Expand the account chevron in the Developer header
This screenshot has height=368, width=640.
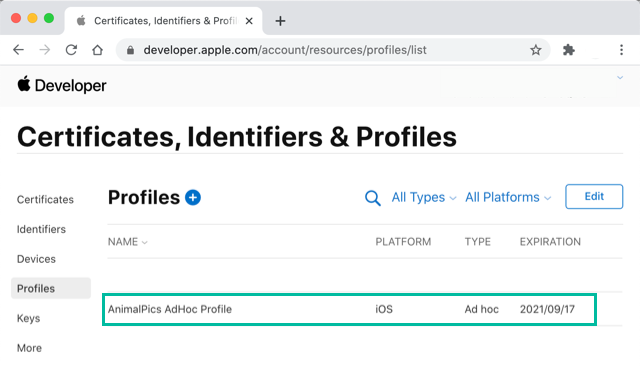coord(620,78)
